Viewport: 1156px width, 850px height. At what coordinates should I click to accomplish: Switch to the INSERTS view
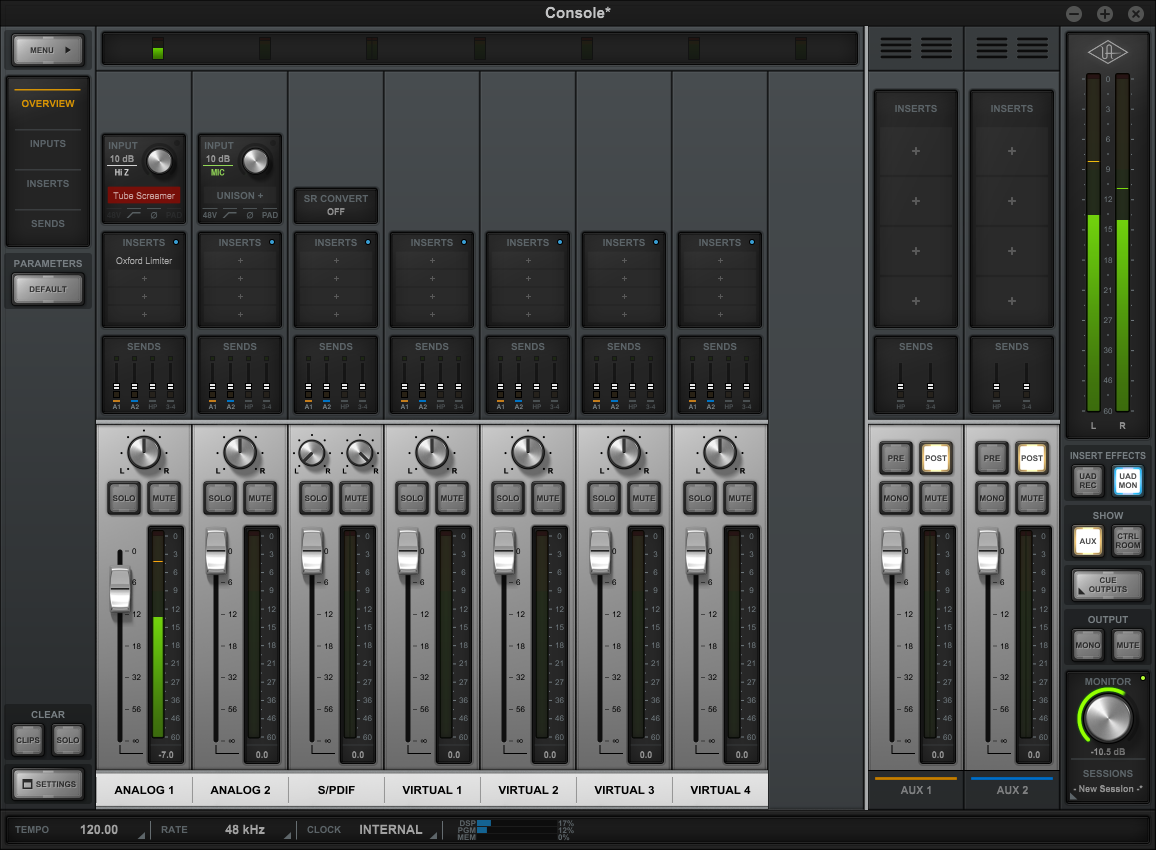click(48, 184)
